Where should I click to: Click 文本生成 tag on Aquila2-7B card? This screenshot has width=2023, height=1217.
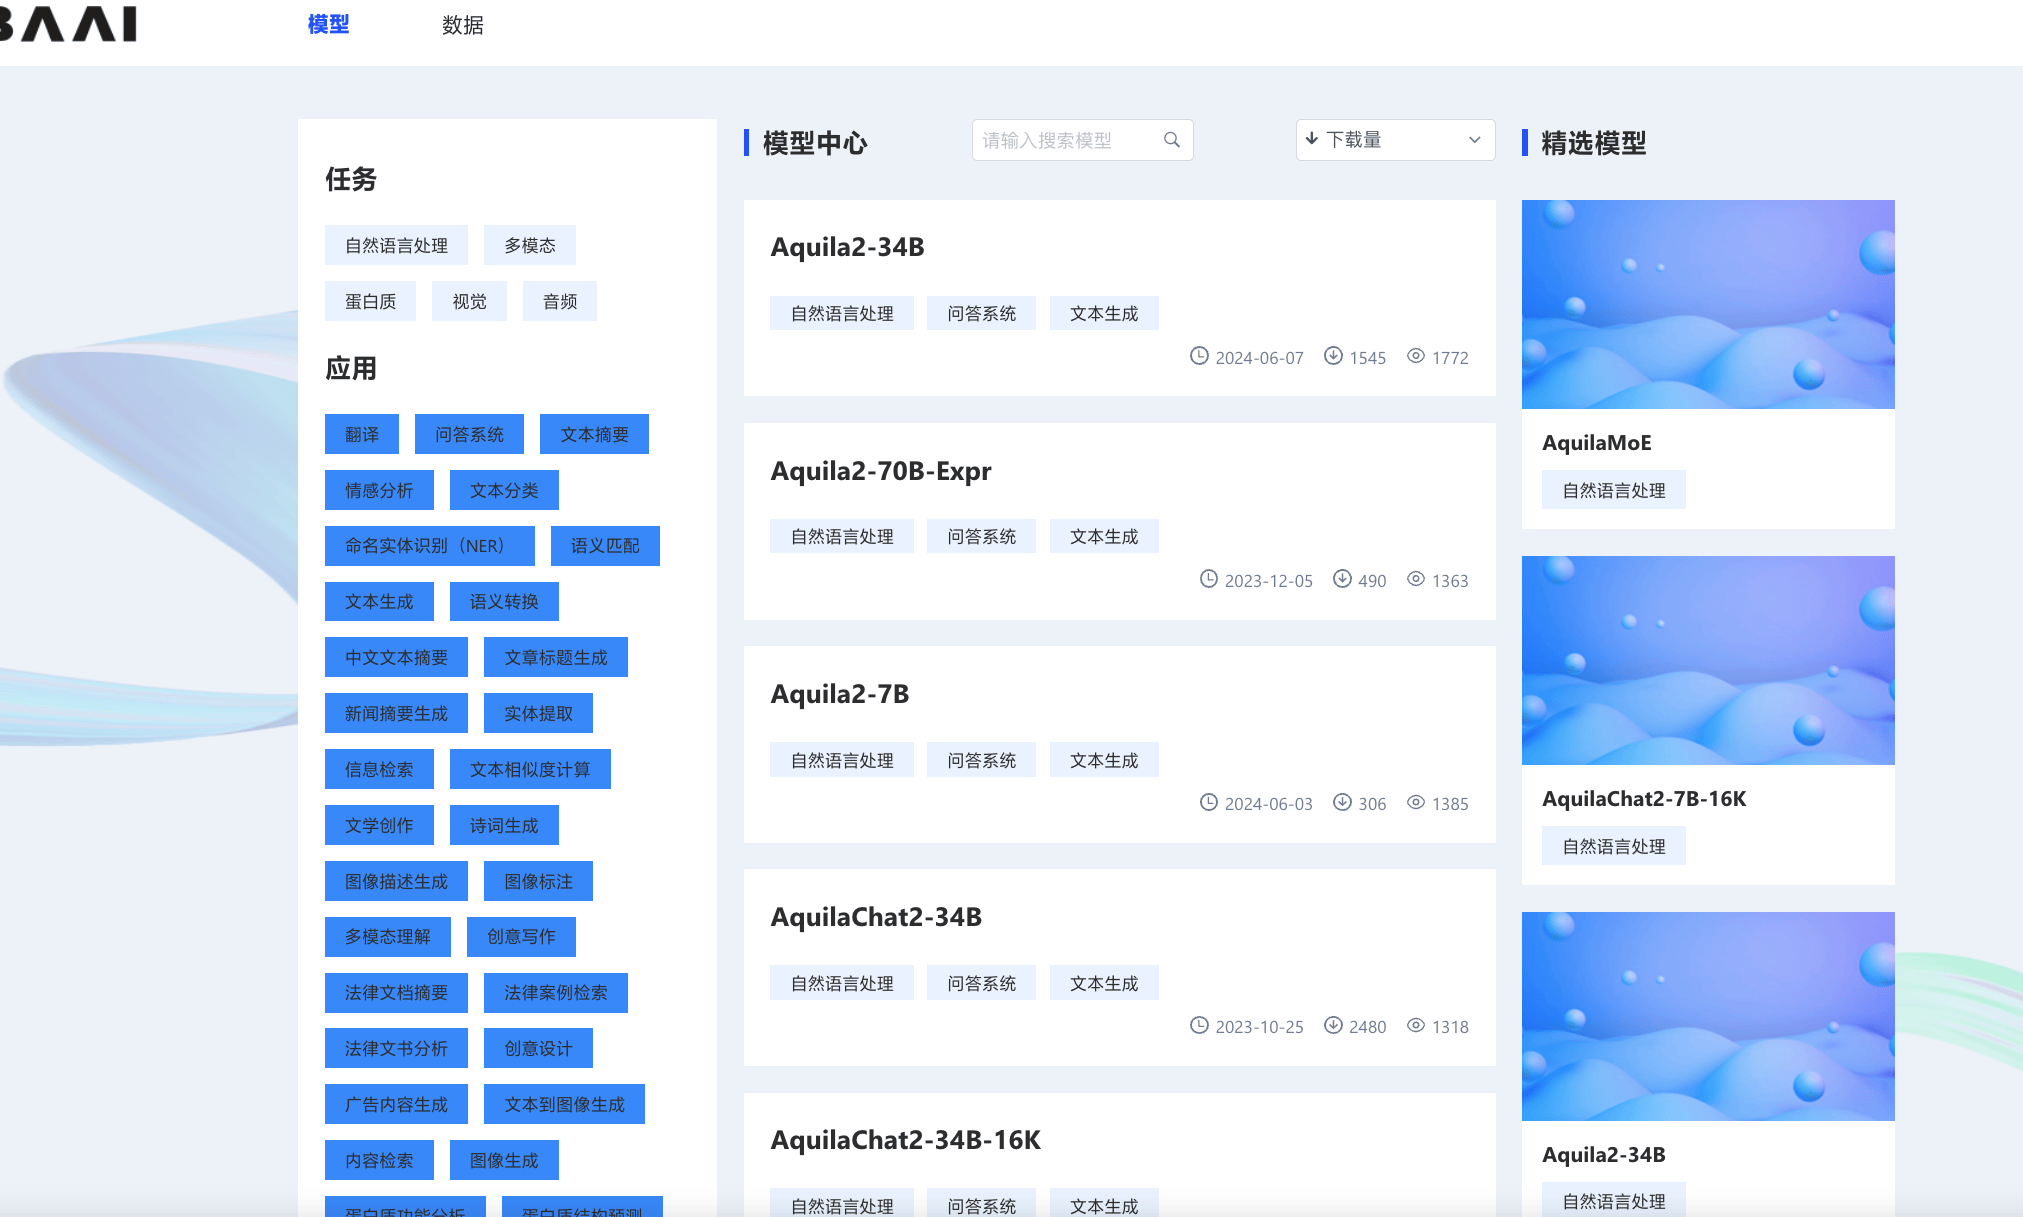pos(1104,760)
